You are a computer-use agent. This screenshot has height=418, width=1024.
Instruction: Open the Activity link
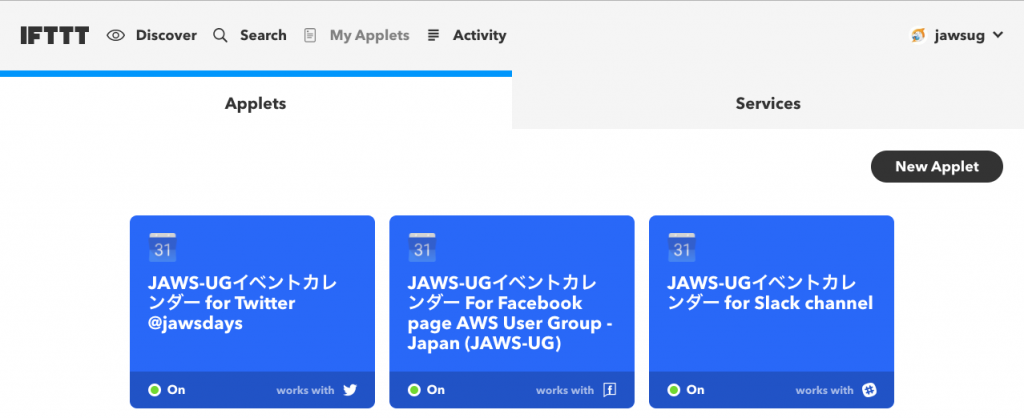(479, 35)
